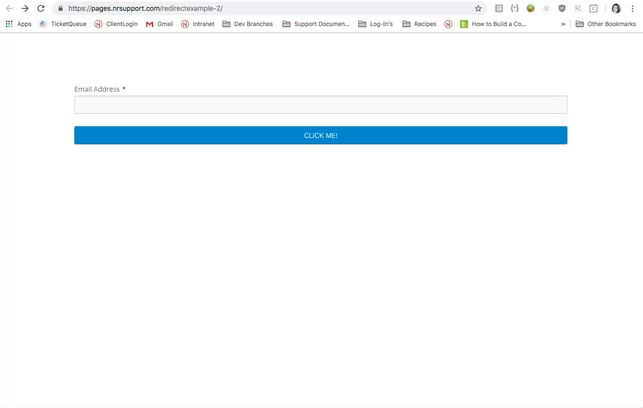
Task: Open the ClientLogin bookmark
Action: (116, 24)
